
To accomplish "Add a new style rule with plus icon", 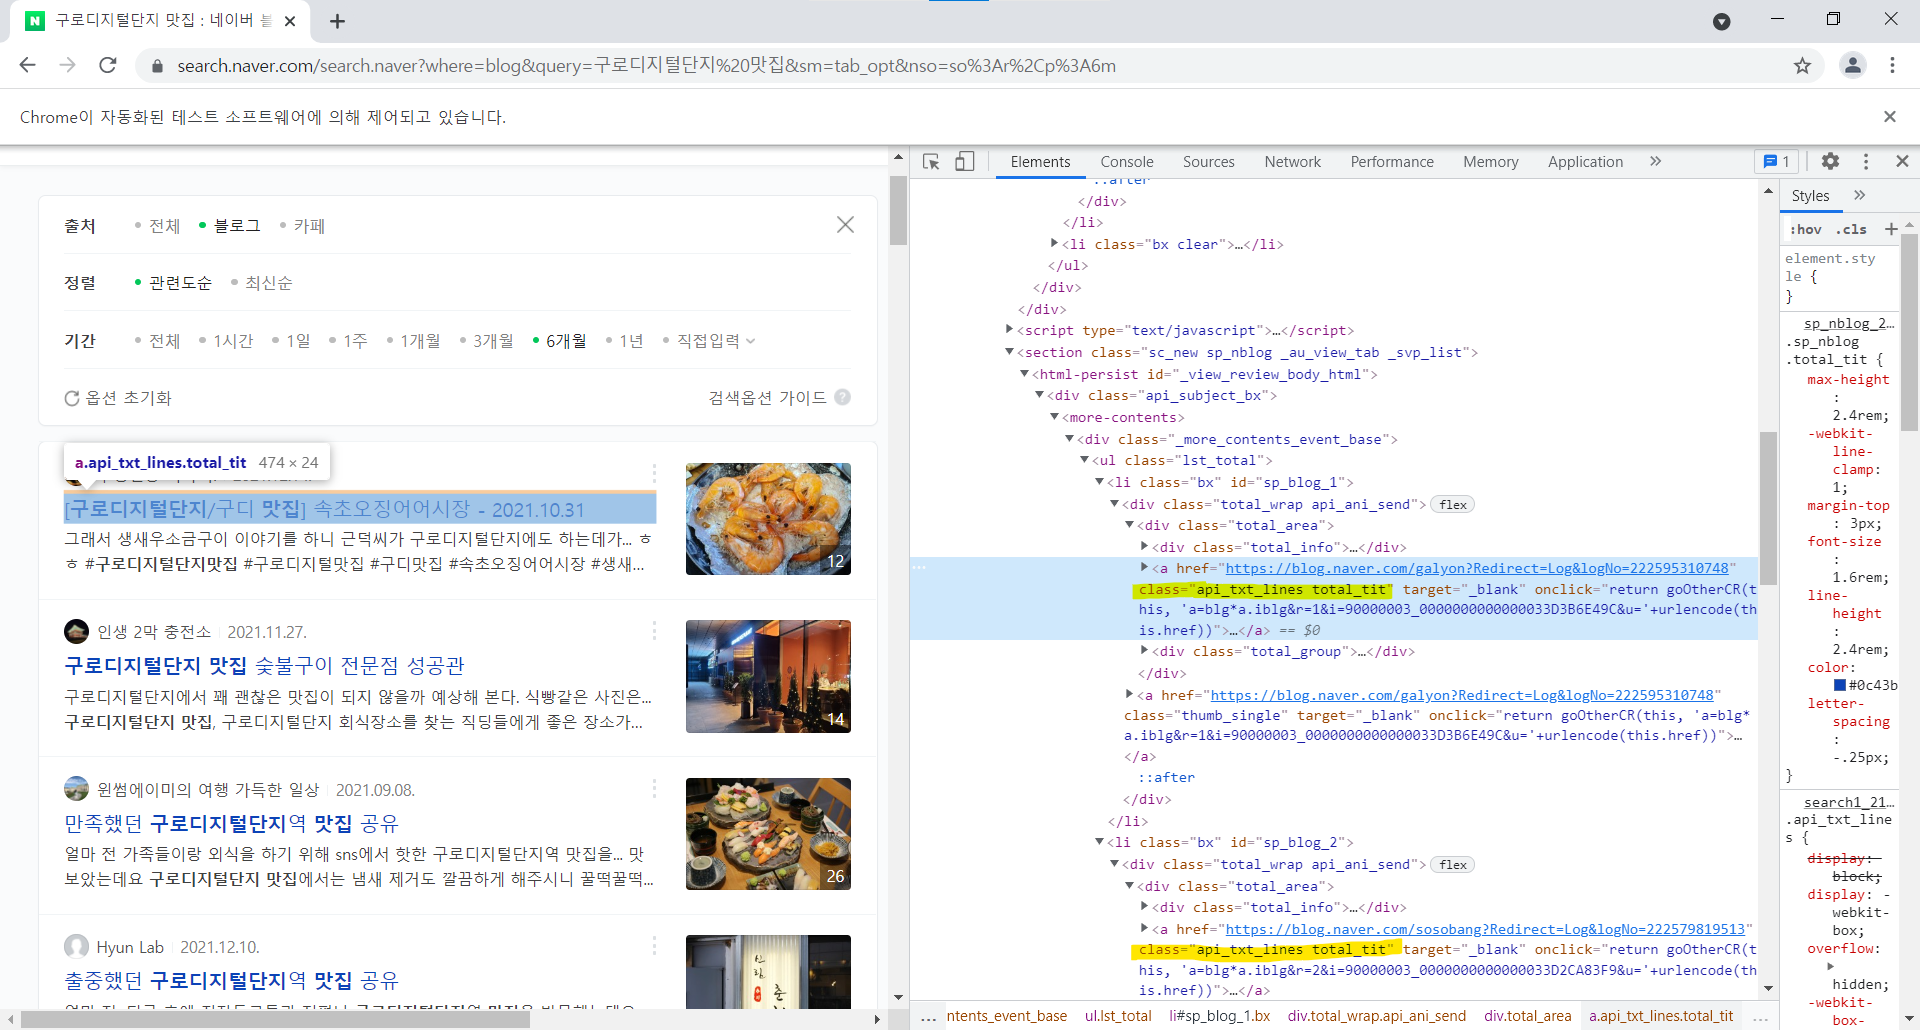I will point(1891,229).
